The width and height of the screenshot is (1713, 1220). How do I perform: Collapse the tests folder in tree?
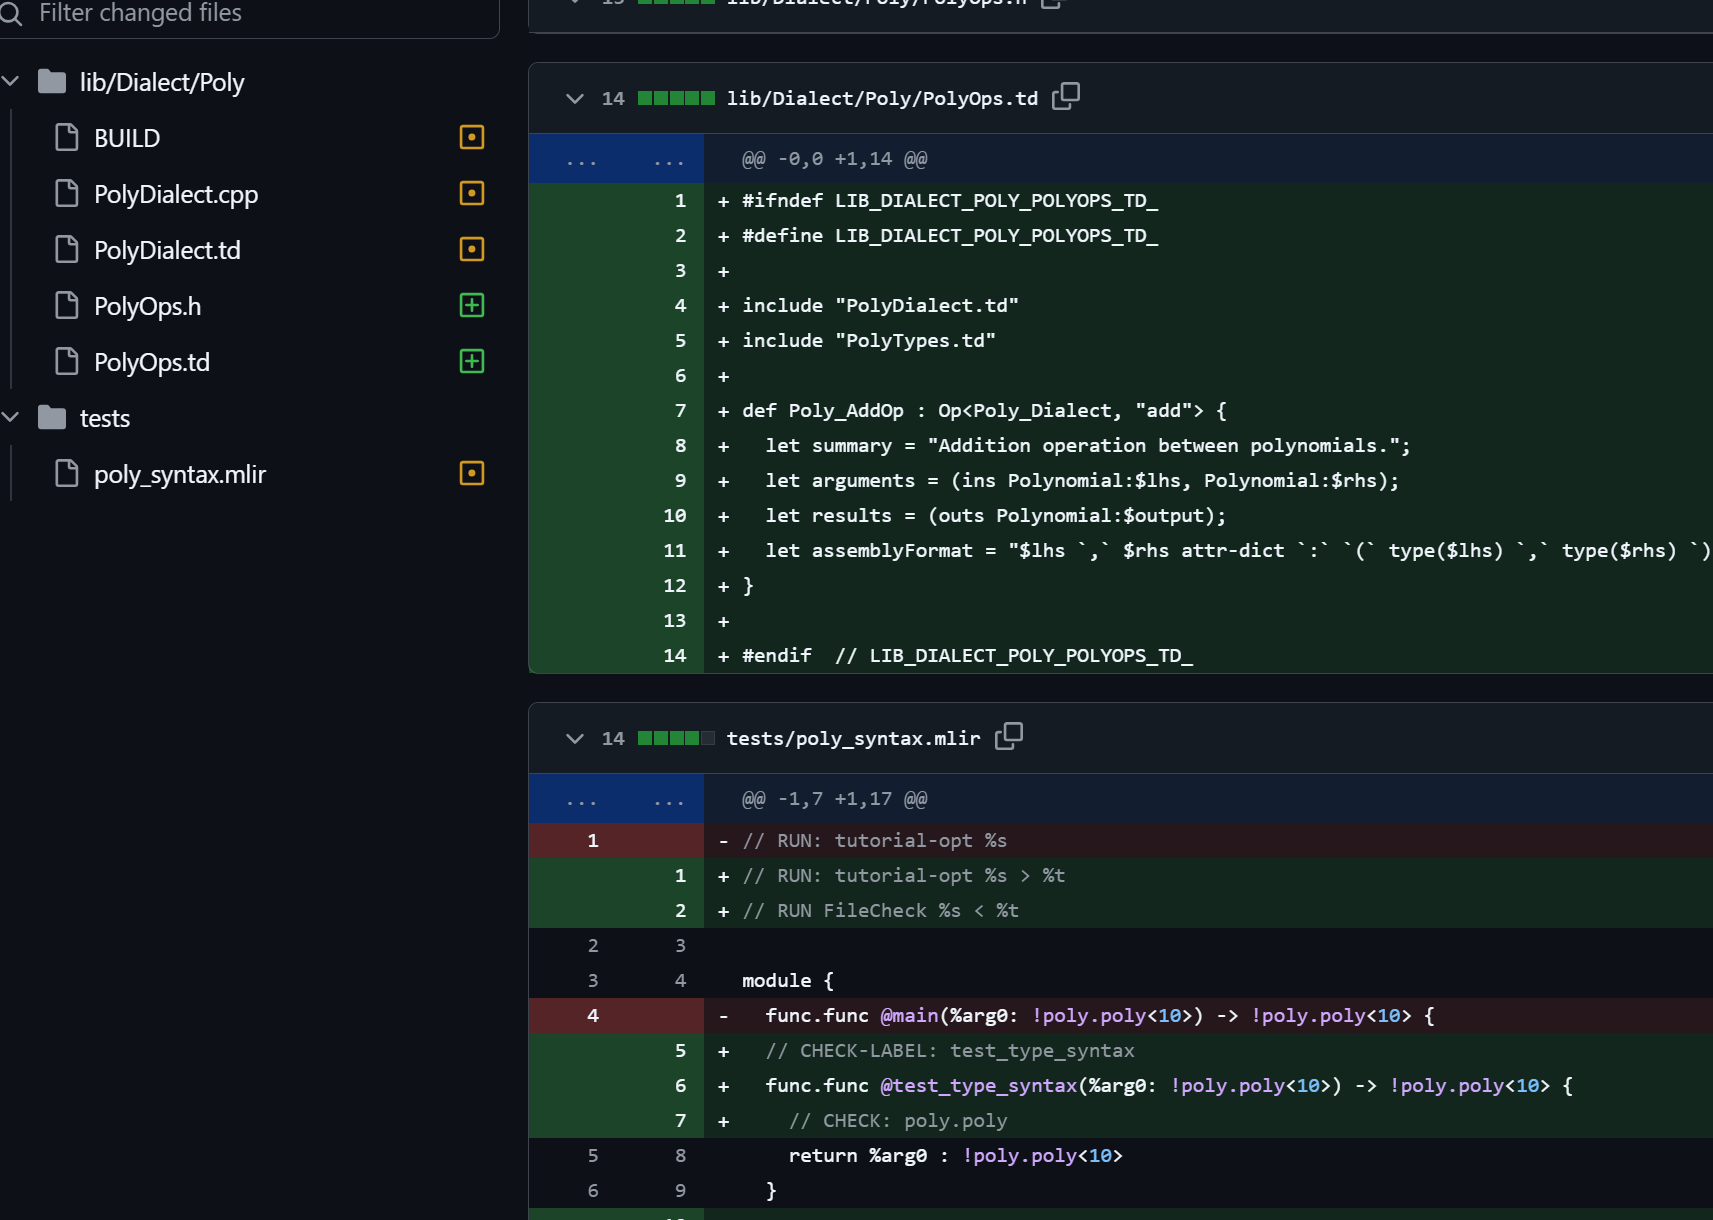[12, 418]
